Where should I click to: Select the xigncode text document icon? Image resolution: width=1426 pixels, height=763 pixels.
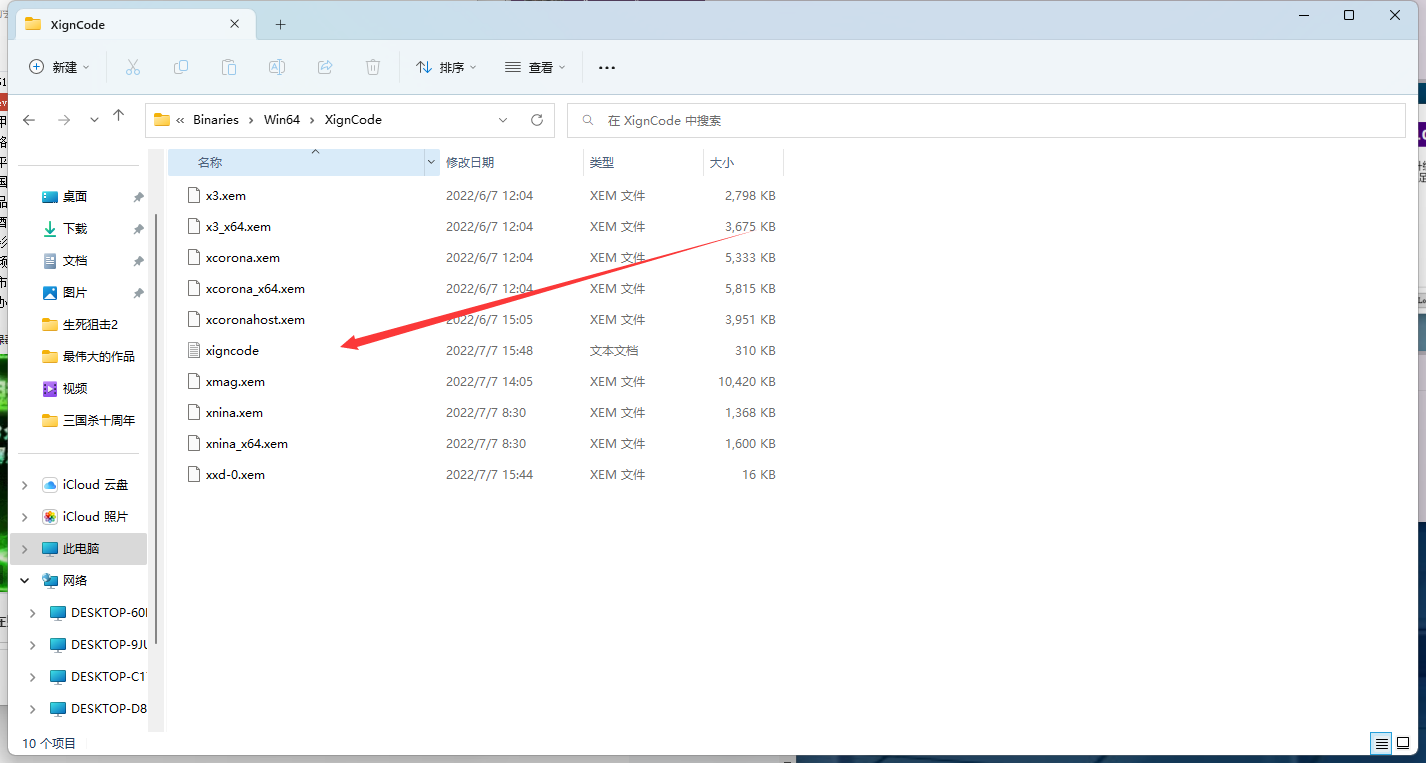coord(194,351)
